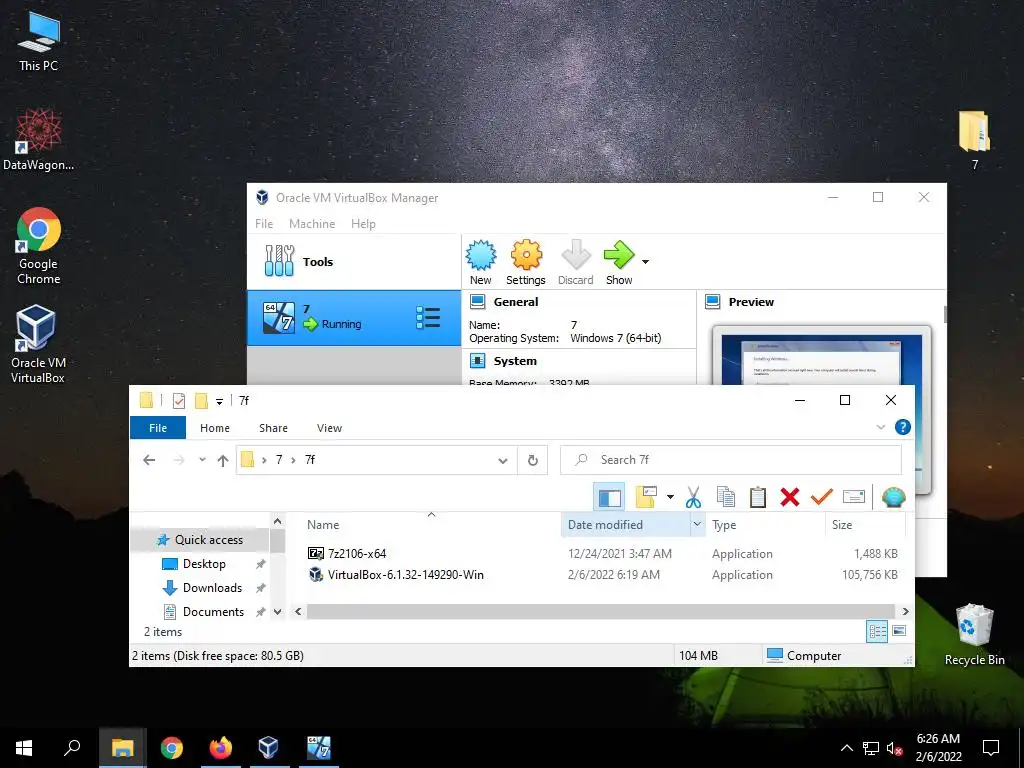Open Share tab in Explorer ribbon

273,428
